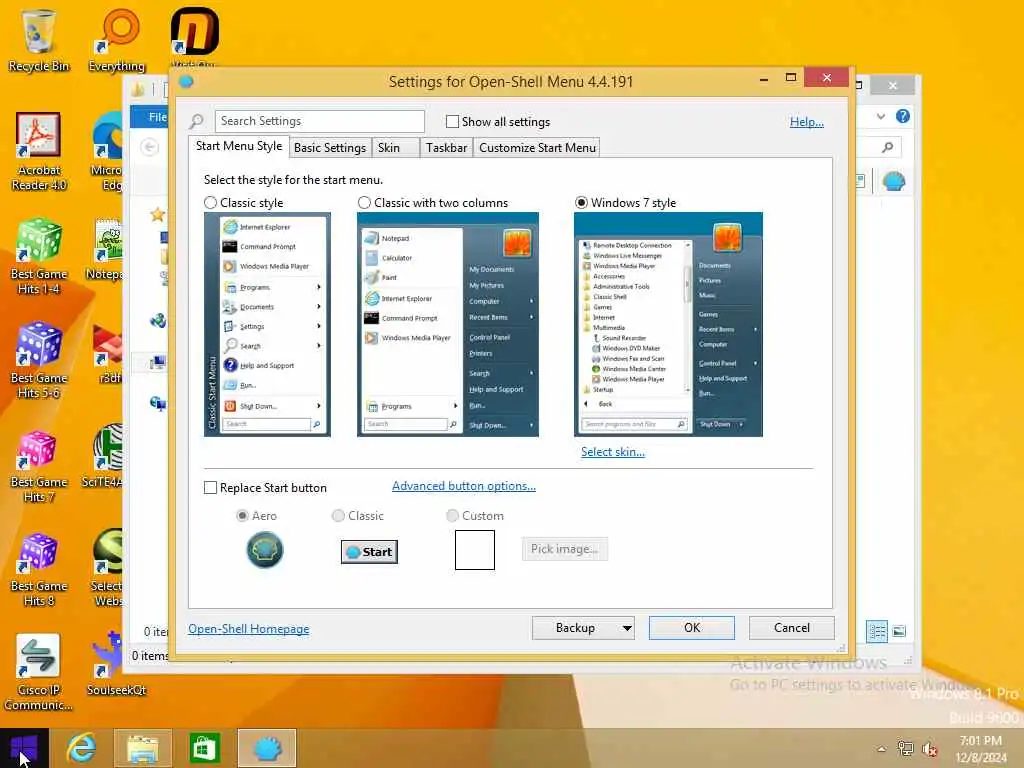The width and height of the screenshot is (1024, 768).
Task: Switch to Basic Settings tab
Action: point(330,148)
